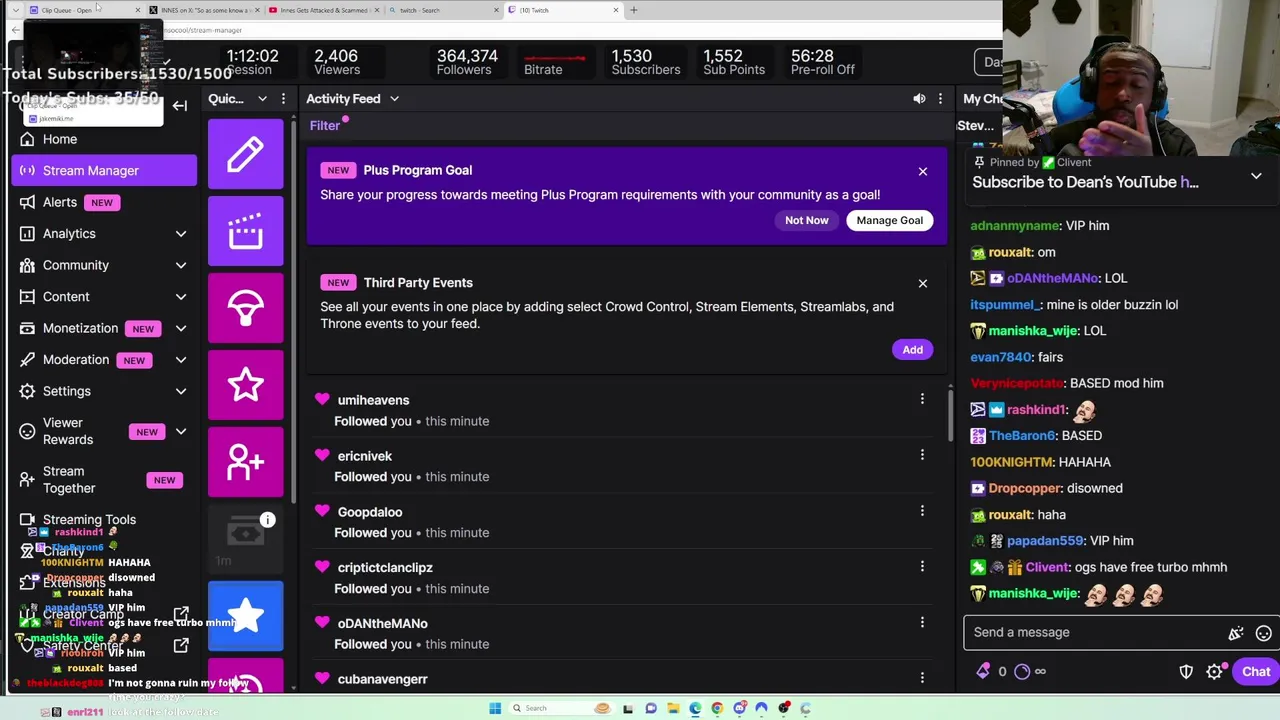Open Streaming Tools in the sidebar
This screenshot has width=1280, height=720.
click(x=104, y=519)
